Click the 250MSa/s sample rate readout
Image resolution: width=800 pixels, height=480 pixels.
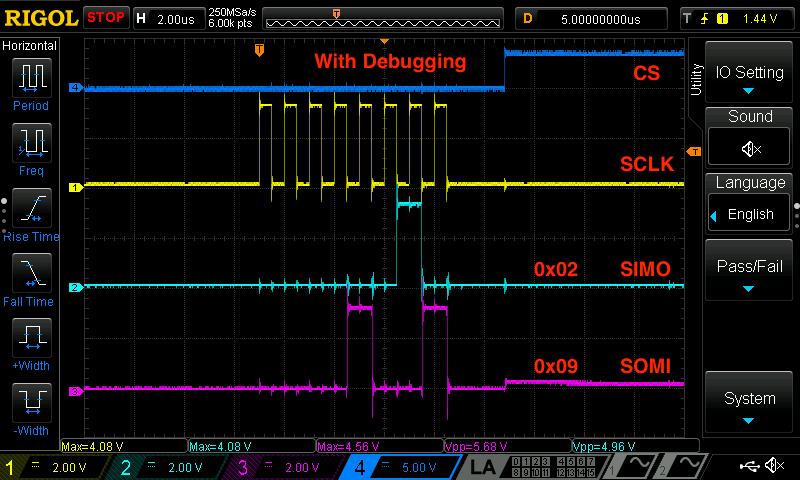point(232,12)
